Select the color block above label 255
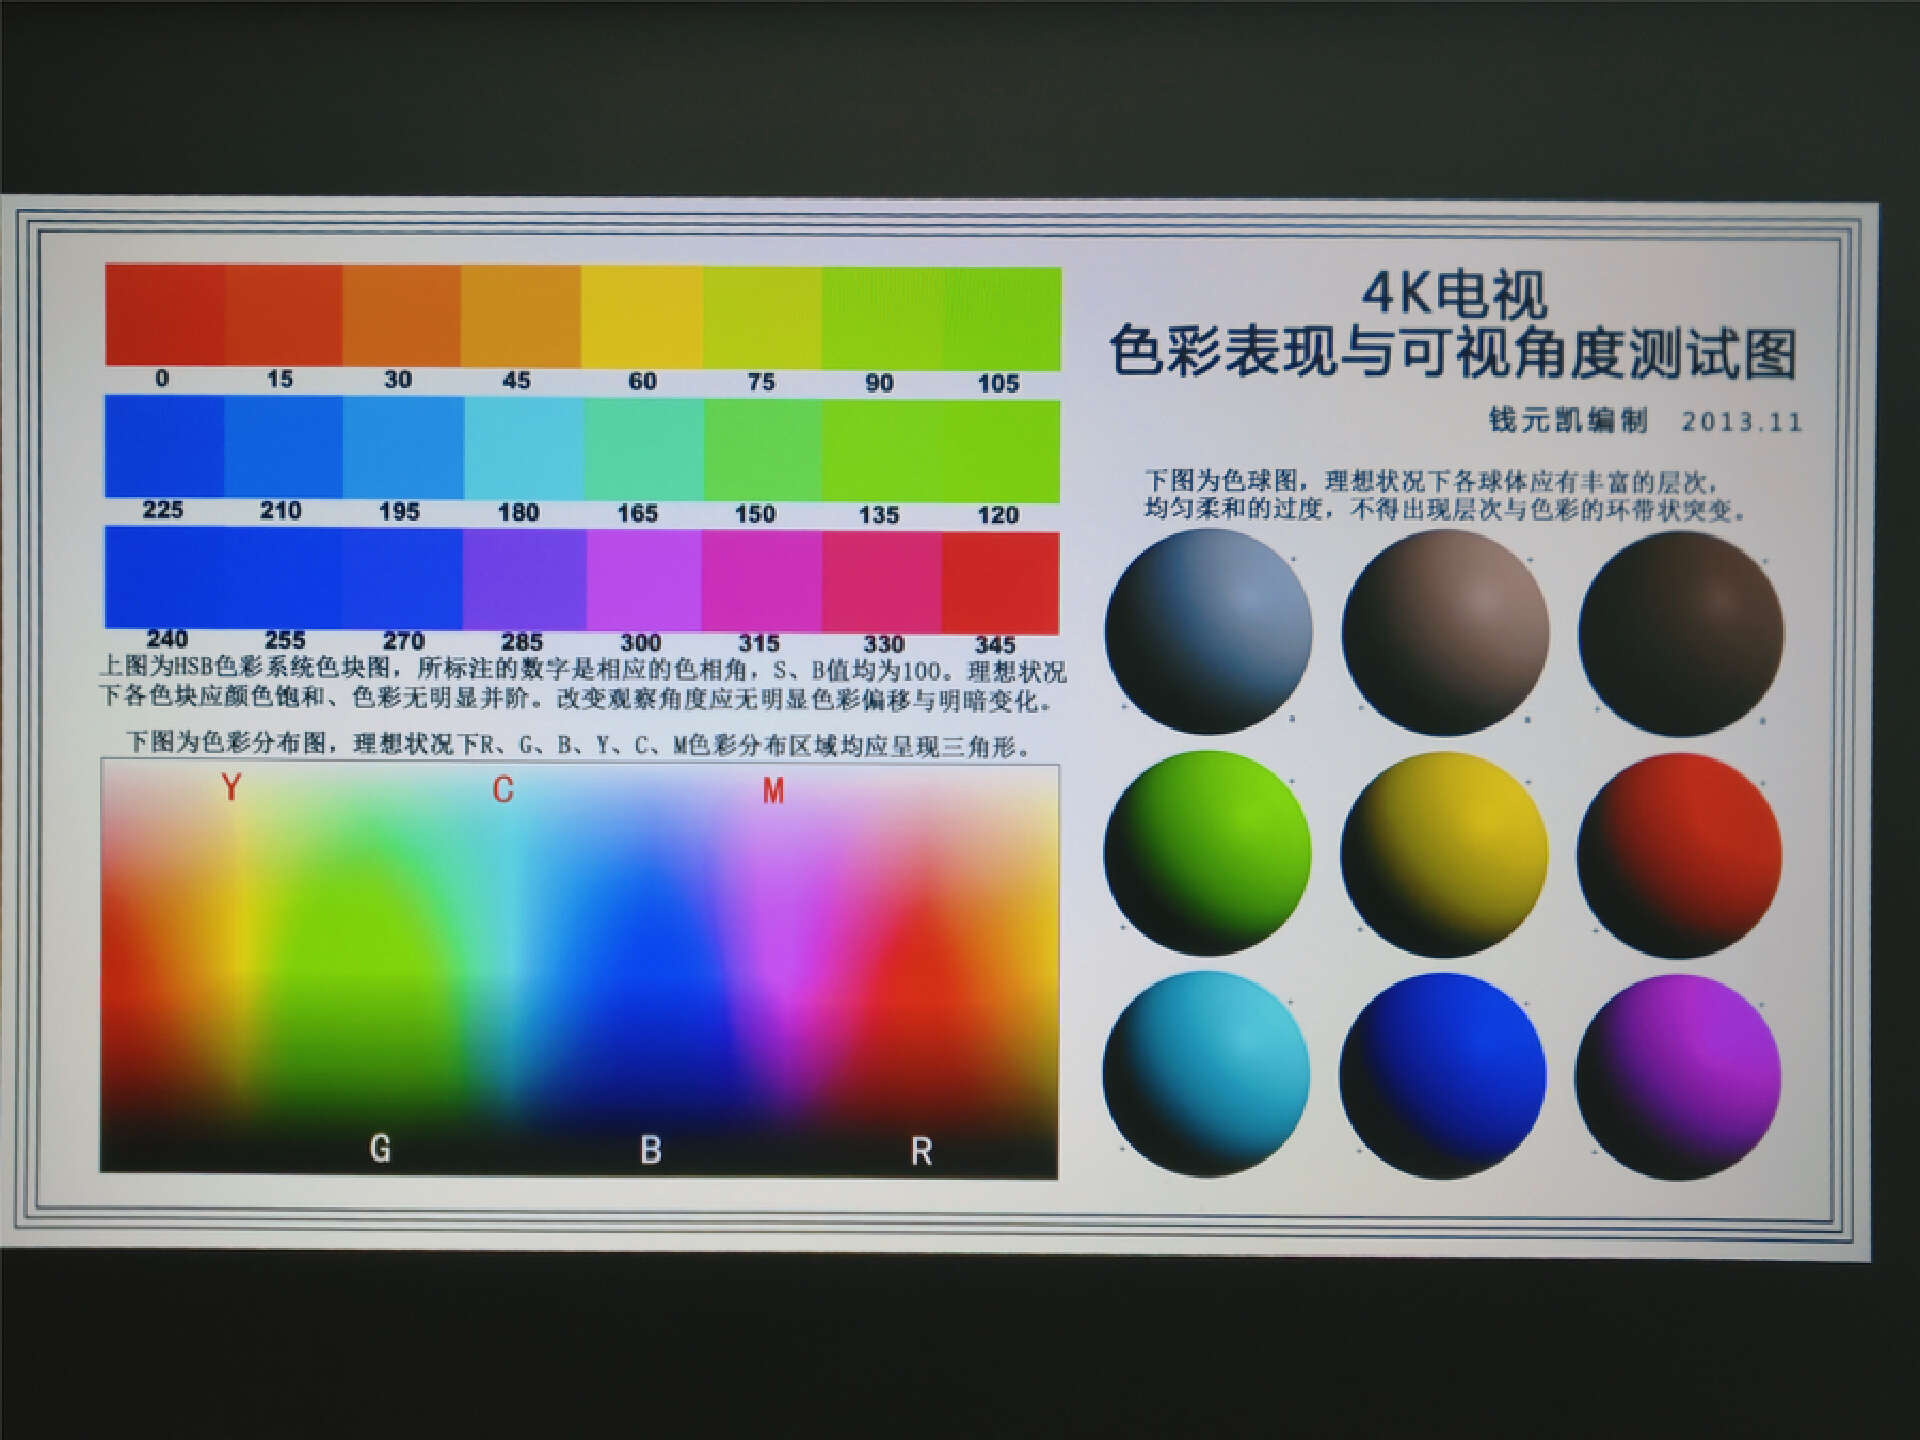This screenshot has height=1440, width=1920. pos(284,578)
